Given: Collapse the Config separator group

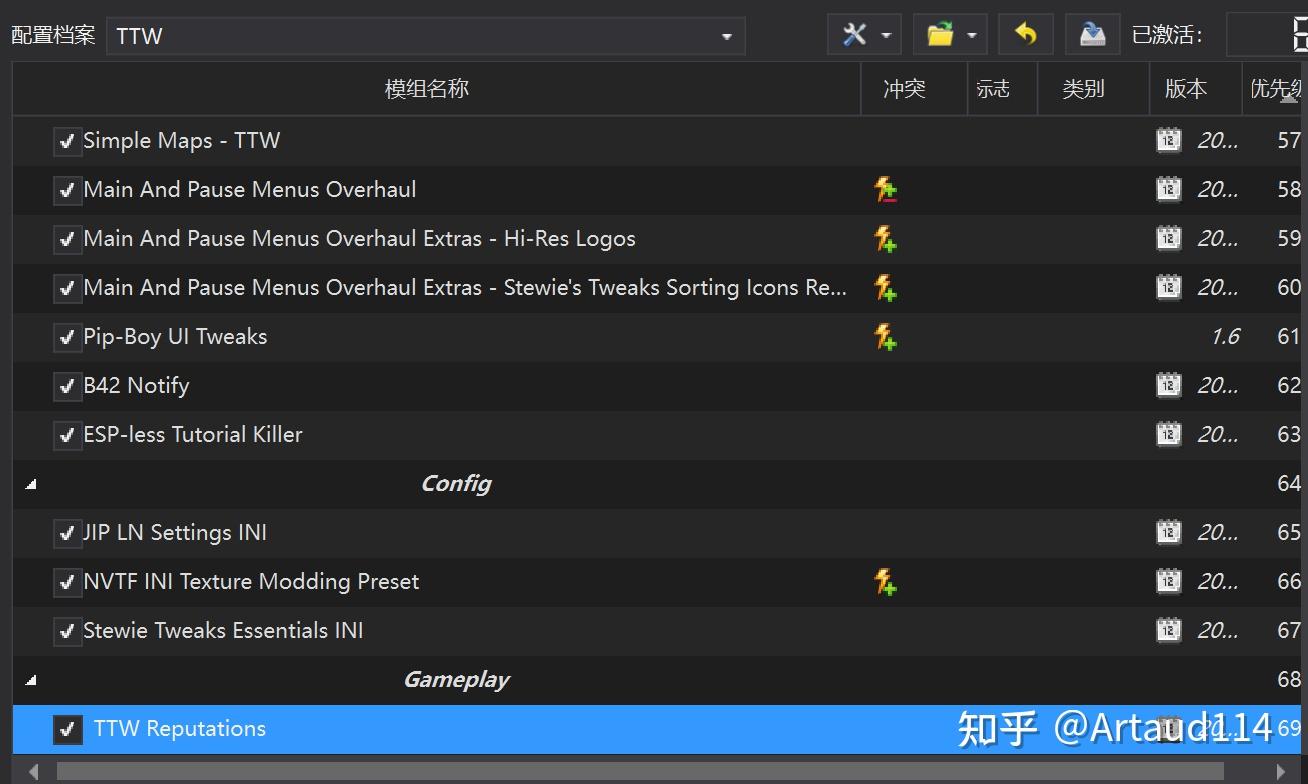Looking at the screenshot, I should pyautogui.click(x=30, y=483).
